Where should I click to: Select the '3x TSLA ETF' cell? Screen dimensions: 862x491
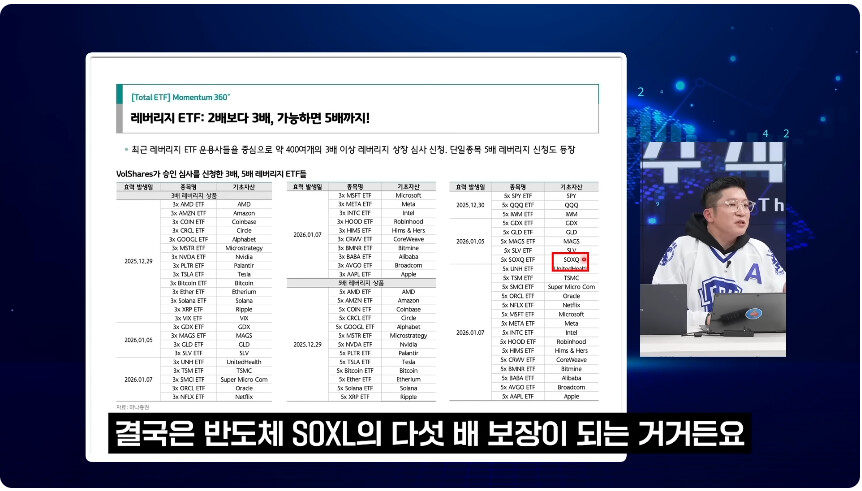[188, 274]
